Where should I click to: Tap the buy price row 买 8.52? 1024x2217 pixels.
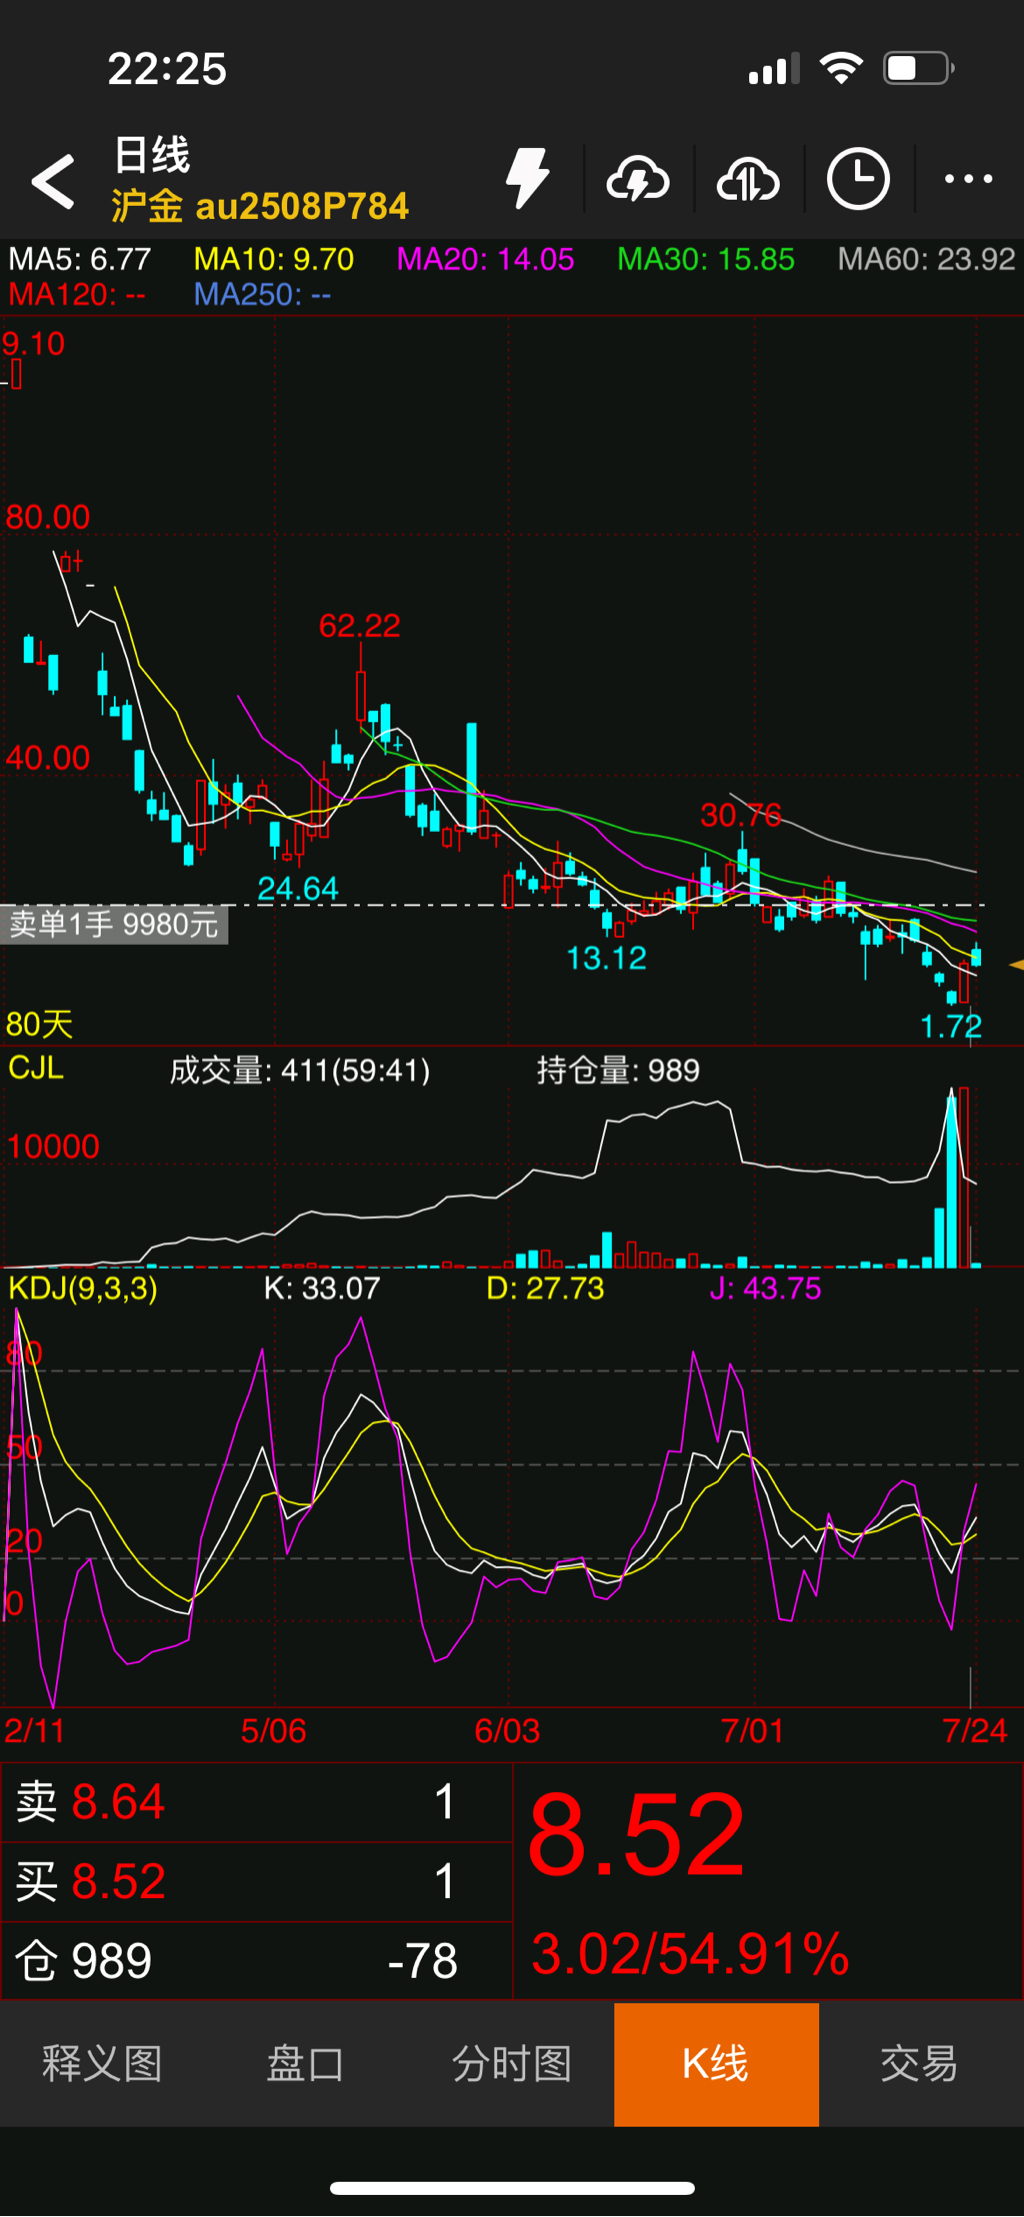pos(256,1881)
